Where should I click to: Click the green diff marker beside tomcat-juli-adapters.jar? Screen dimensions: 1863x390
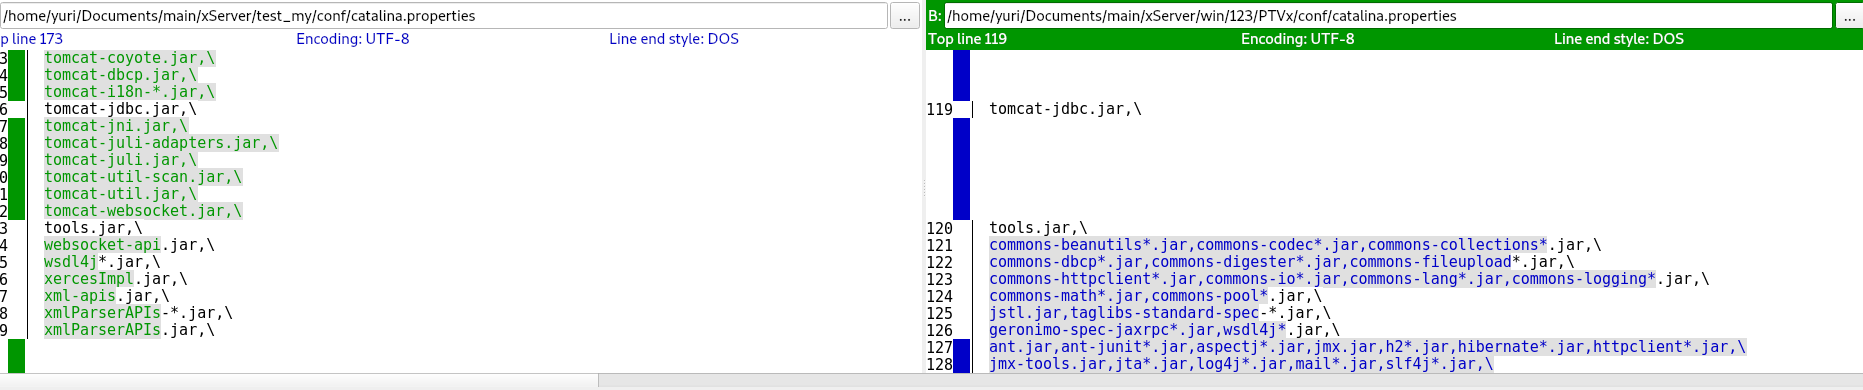pos(16,143)
